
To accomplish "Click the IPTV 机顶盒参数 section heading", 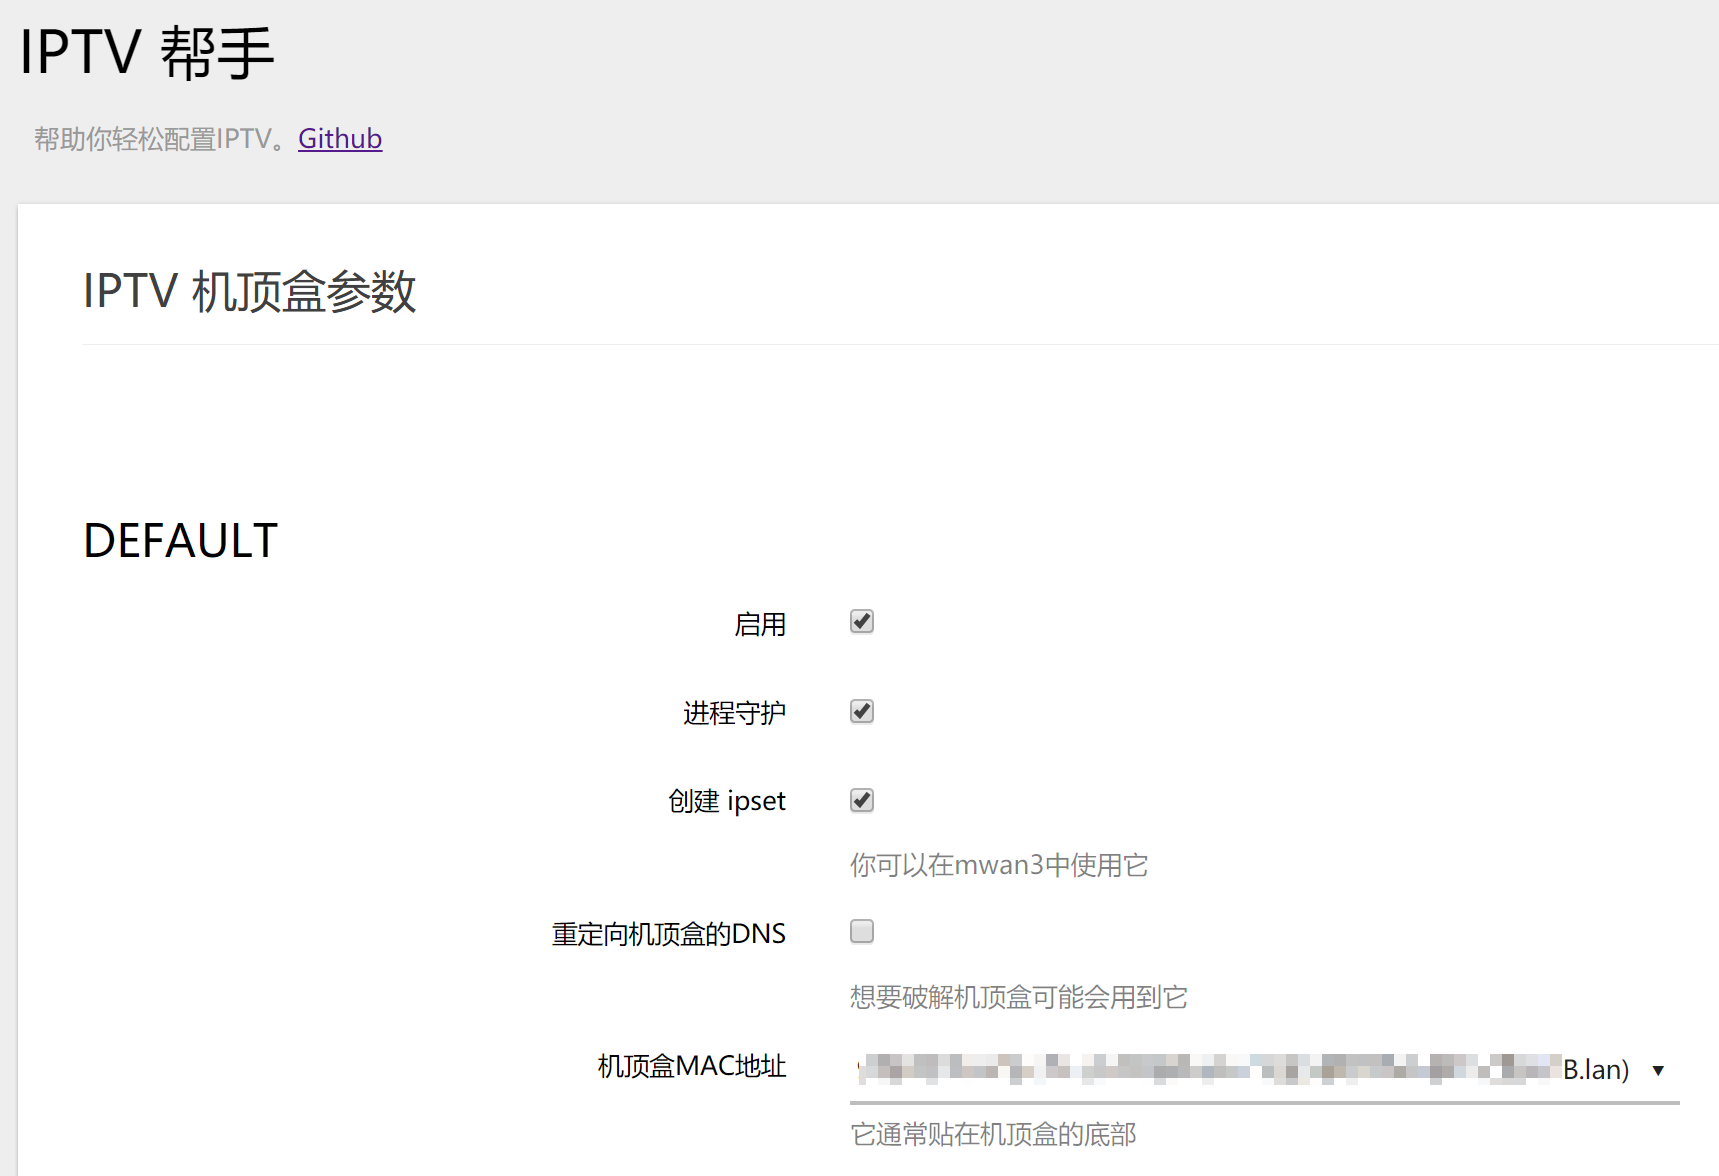I will tap(249, 292).
